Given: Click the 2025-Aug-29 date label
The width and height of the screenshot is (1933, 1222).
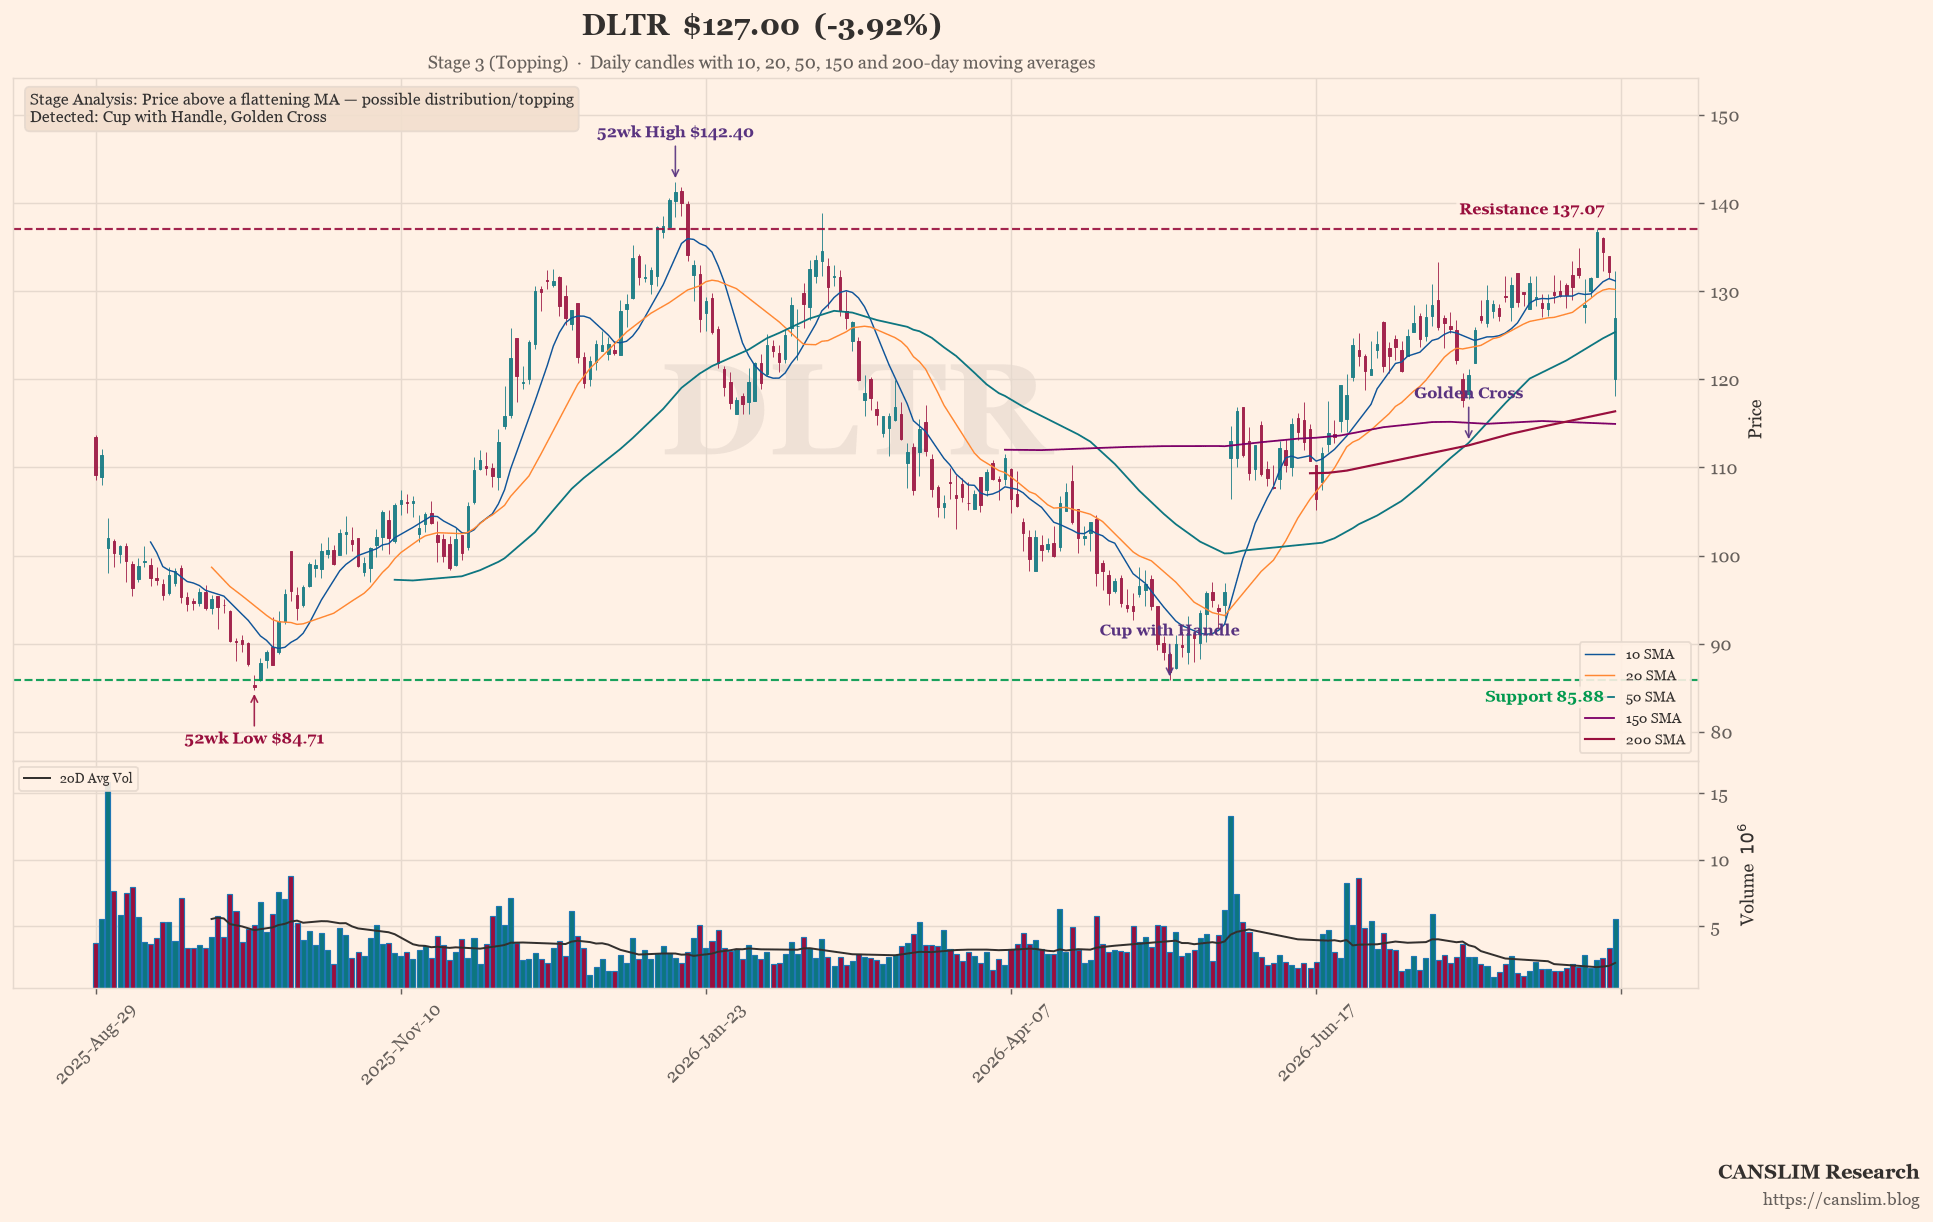Looking at the screenshot, I should [x=96, y=1044].
